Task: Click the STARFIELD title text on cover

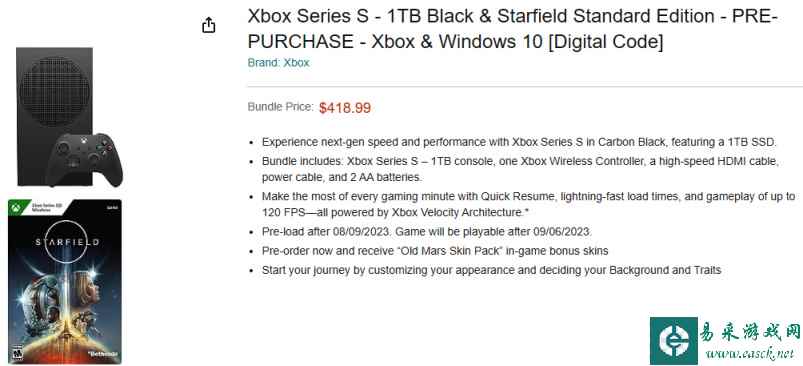Action: click(x=67, y=242)
